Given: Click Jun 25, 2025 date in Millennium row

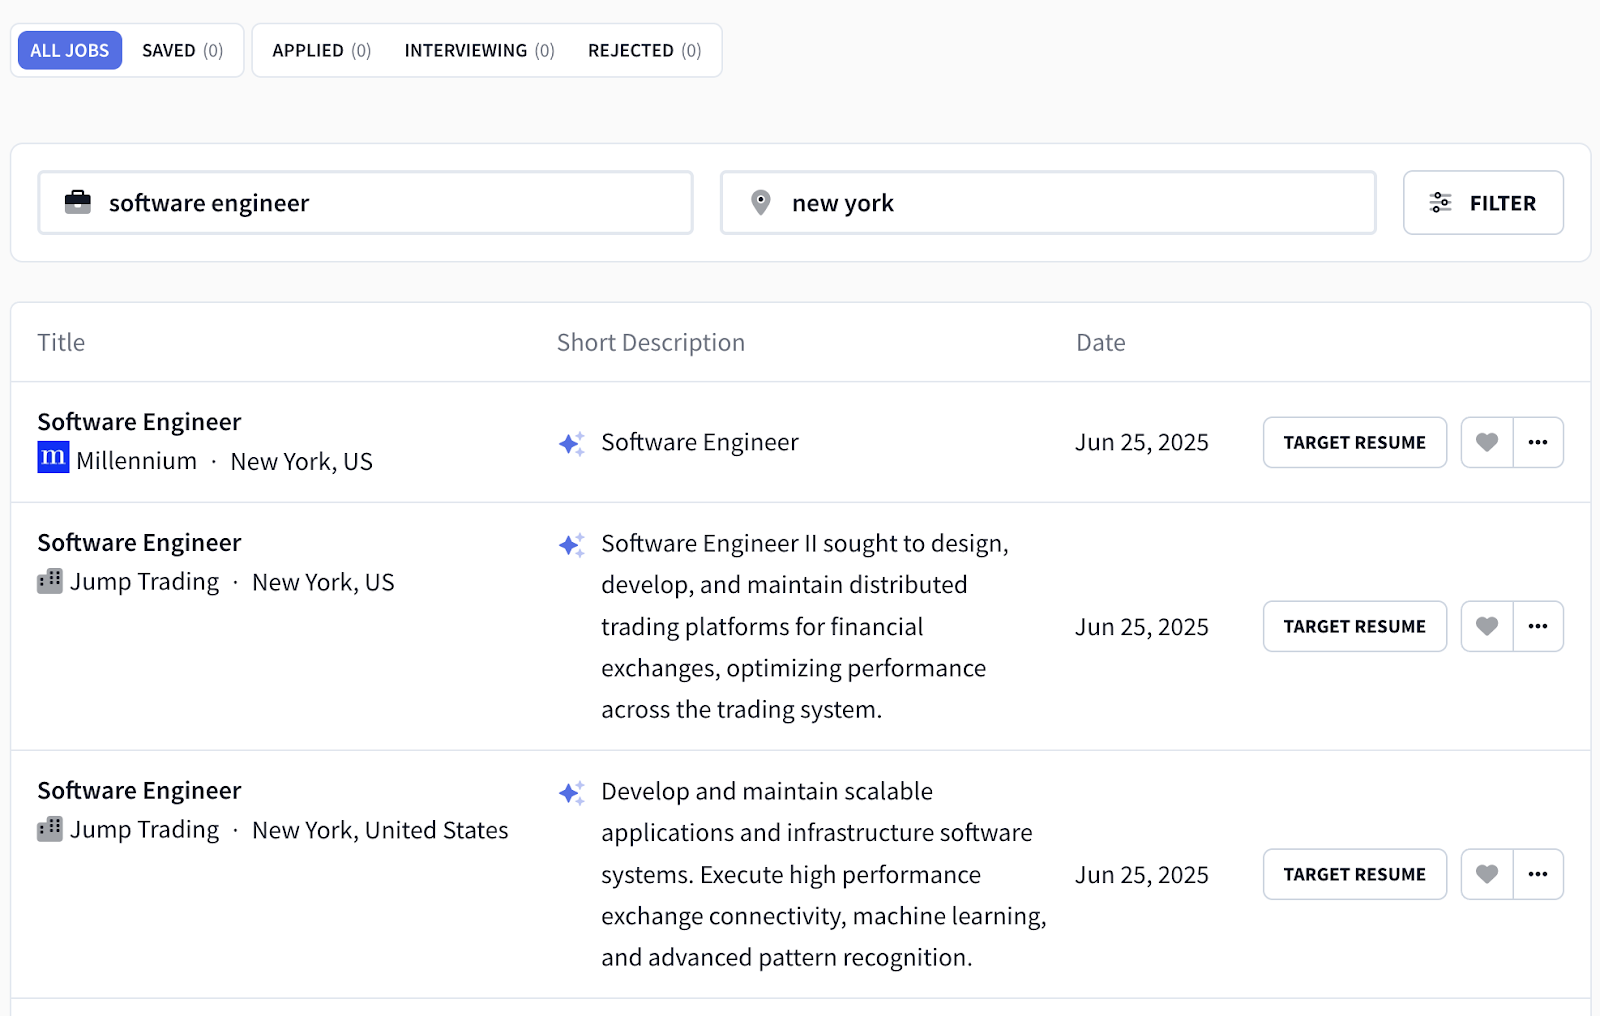Looking at the screenshot, I should 1141,442.
